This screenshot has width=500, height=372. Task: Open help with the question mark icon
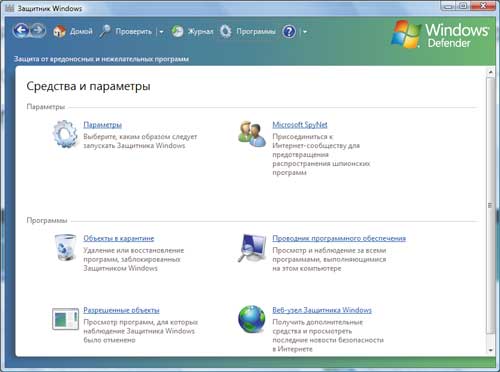(x=289, y=32)
